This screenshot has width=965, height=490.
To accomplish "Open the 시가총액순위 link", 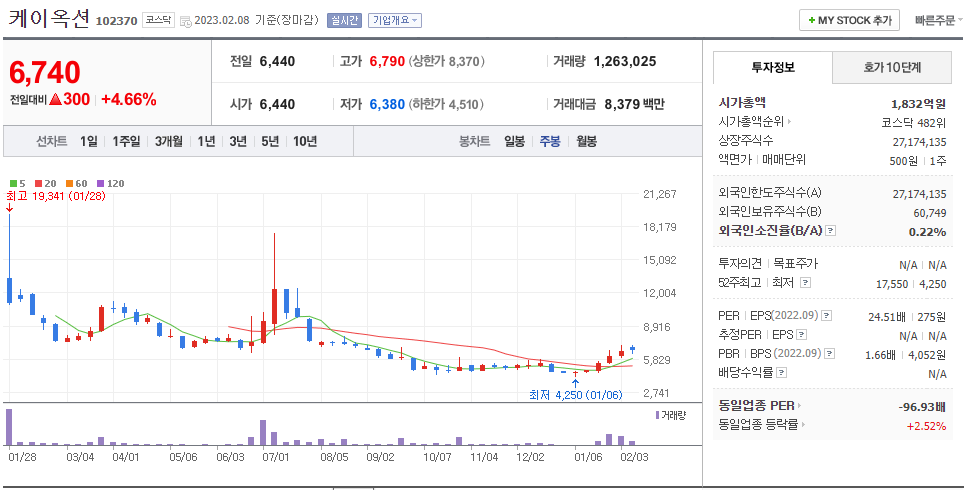I will pos(752,122).
